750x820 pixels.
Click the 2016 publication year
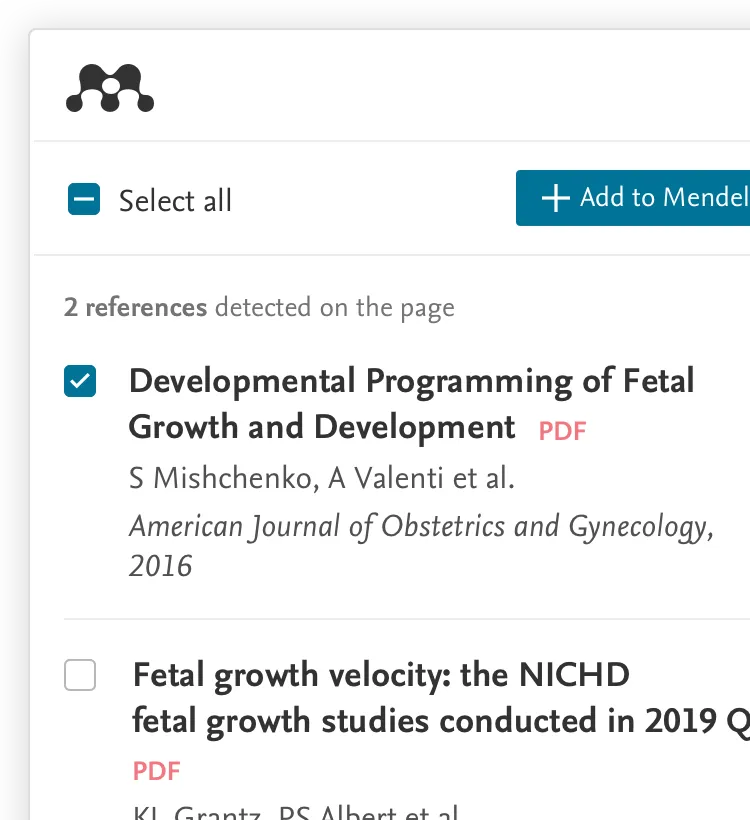click(160, 566)
